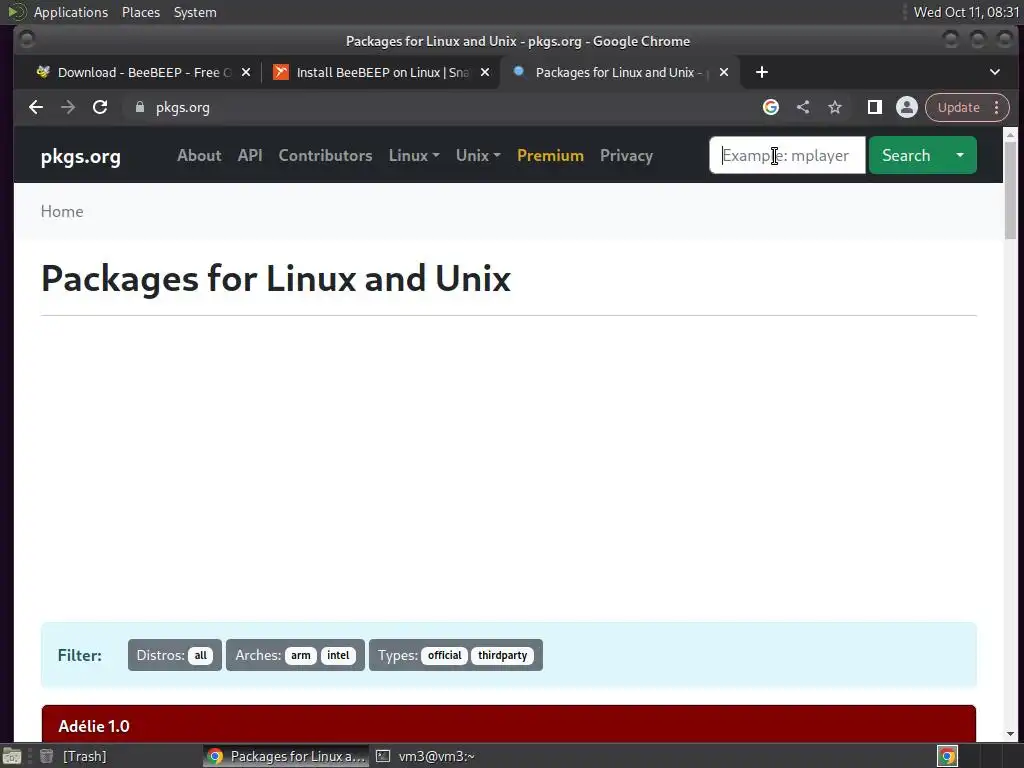Close the Packages for Linux and Unix tab
Screen dimensions: 1024x768
pyautogui.click(x=724, y=72)
